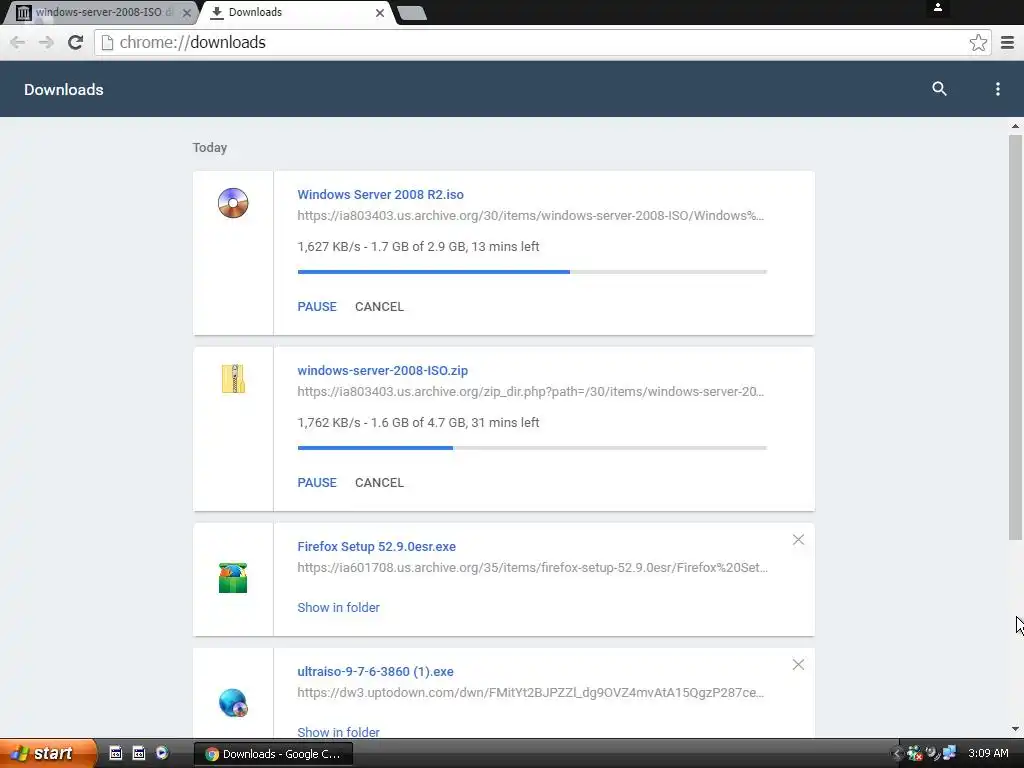Click the media player quick launch icon
Screen dimensions: 1024x768
click(162, 753)
